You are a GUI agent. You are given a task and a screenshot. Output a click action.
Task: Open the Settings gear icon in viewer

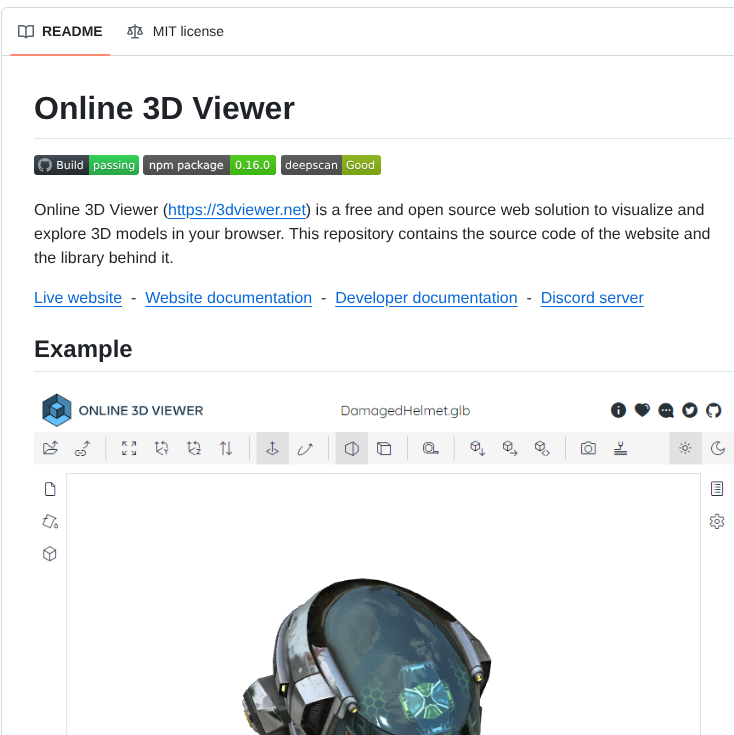point(717,521)
